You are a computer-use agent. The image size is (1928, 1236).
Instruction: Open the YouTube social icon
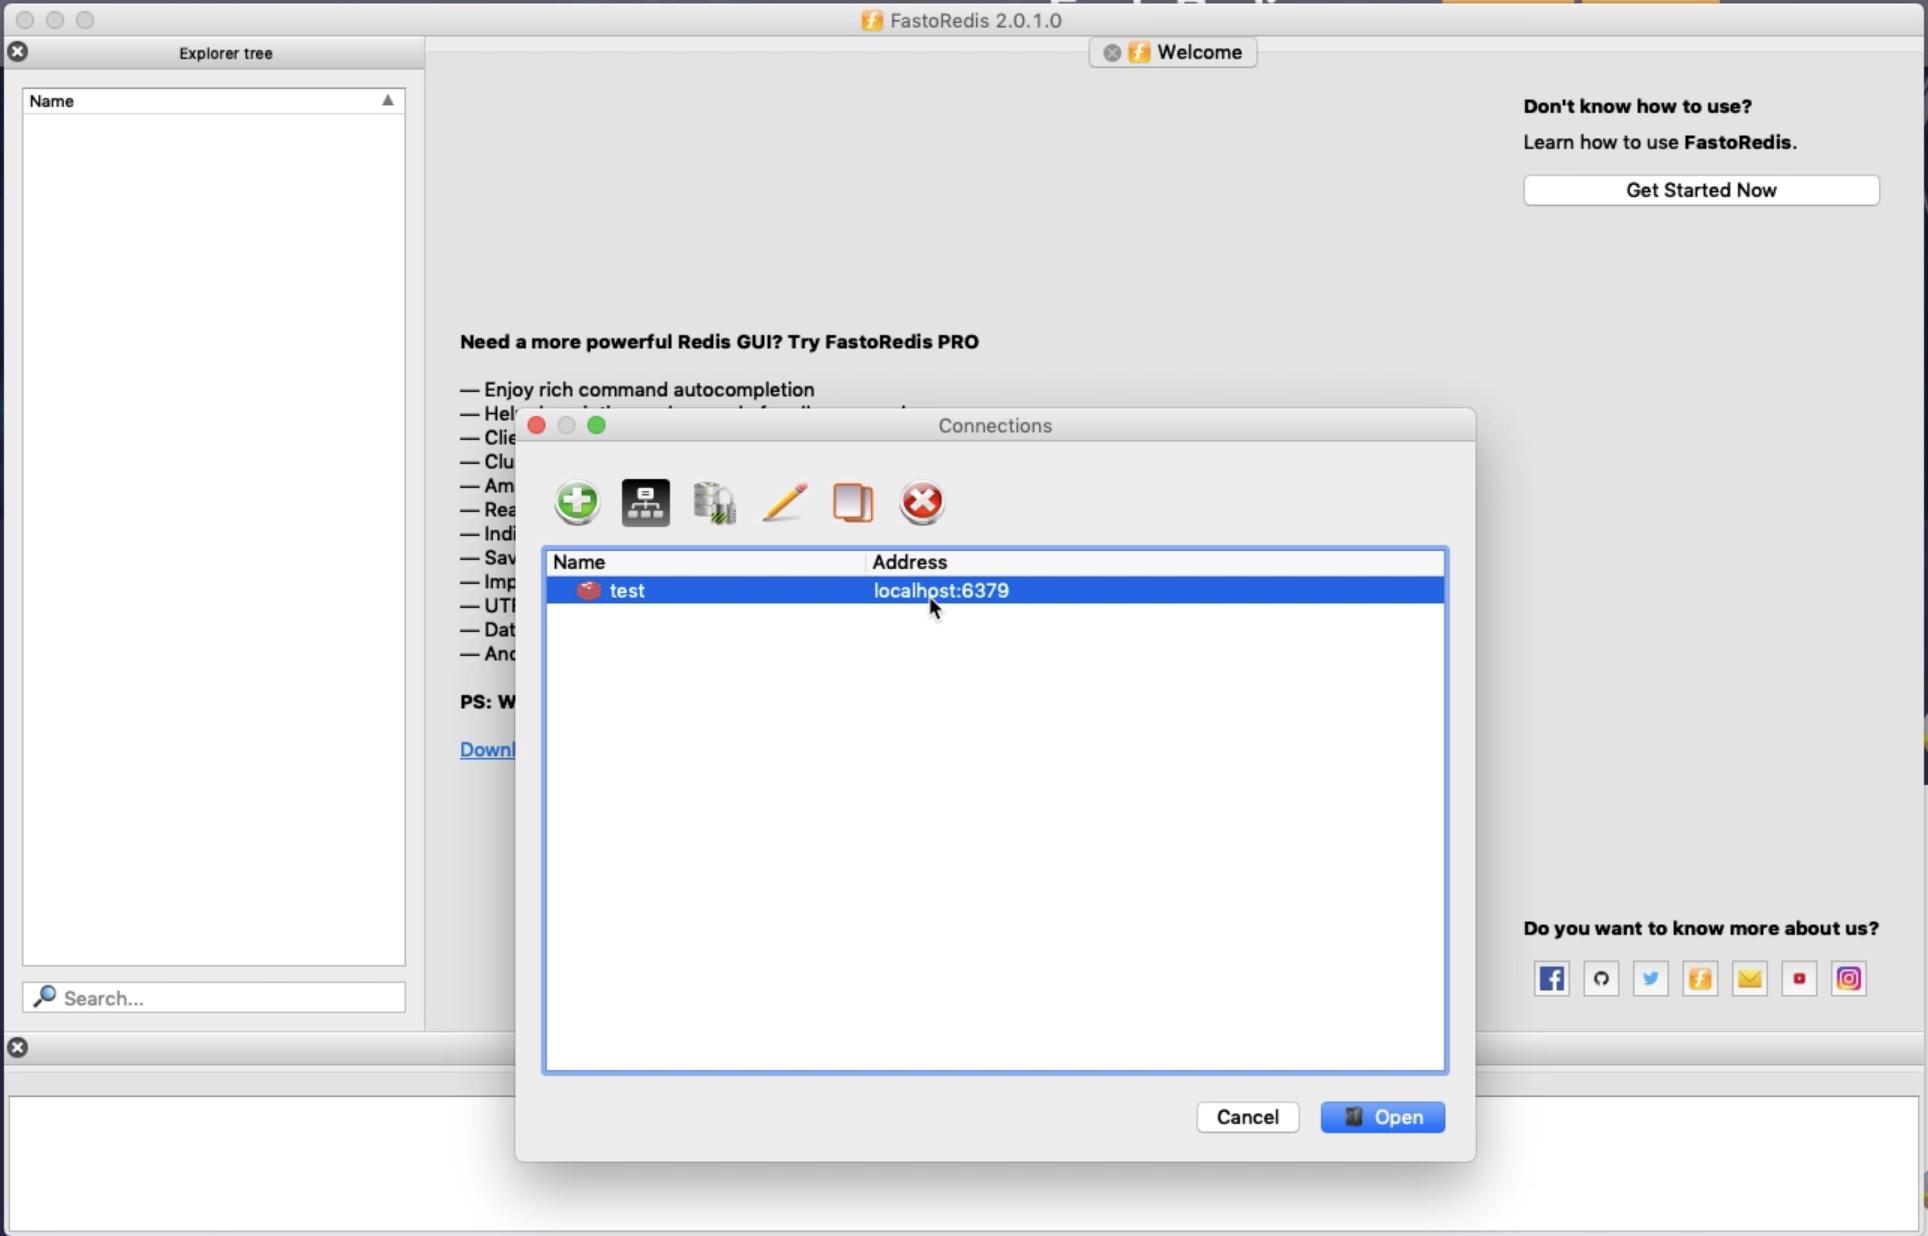[1799, 979]
